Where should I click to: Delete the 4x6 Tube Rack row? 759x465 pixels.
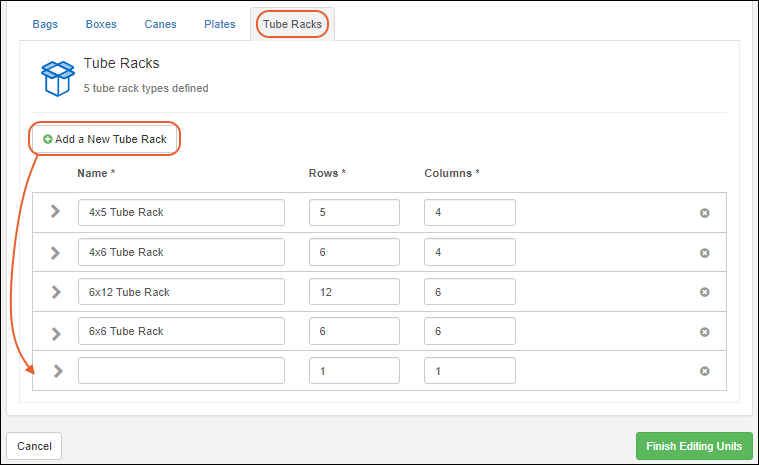pyautogui.click(x=704, y=253)
